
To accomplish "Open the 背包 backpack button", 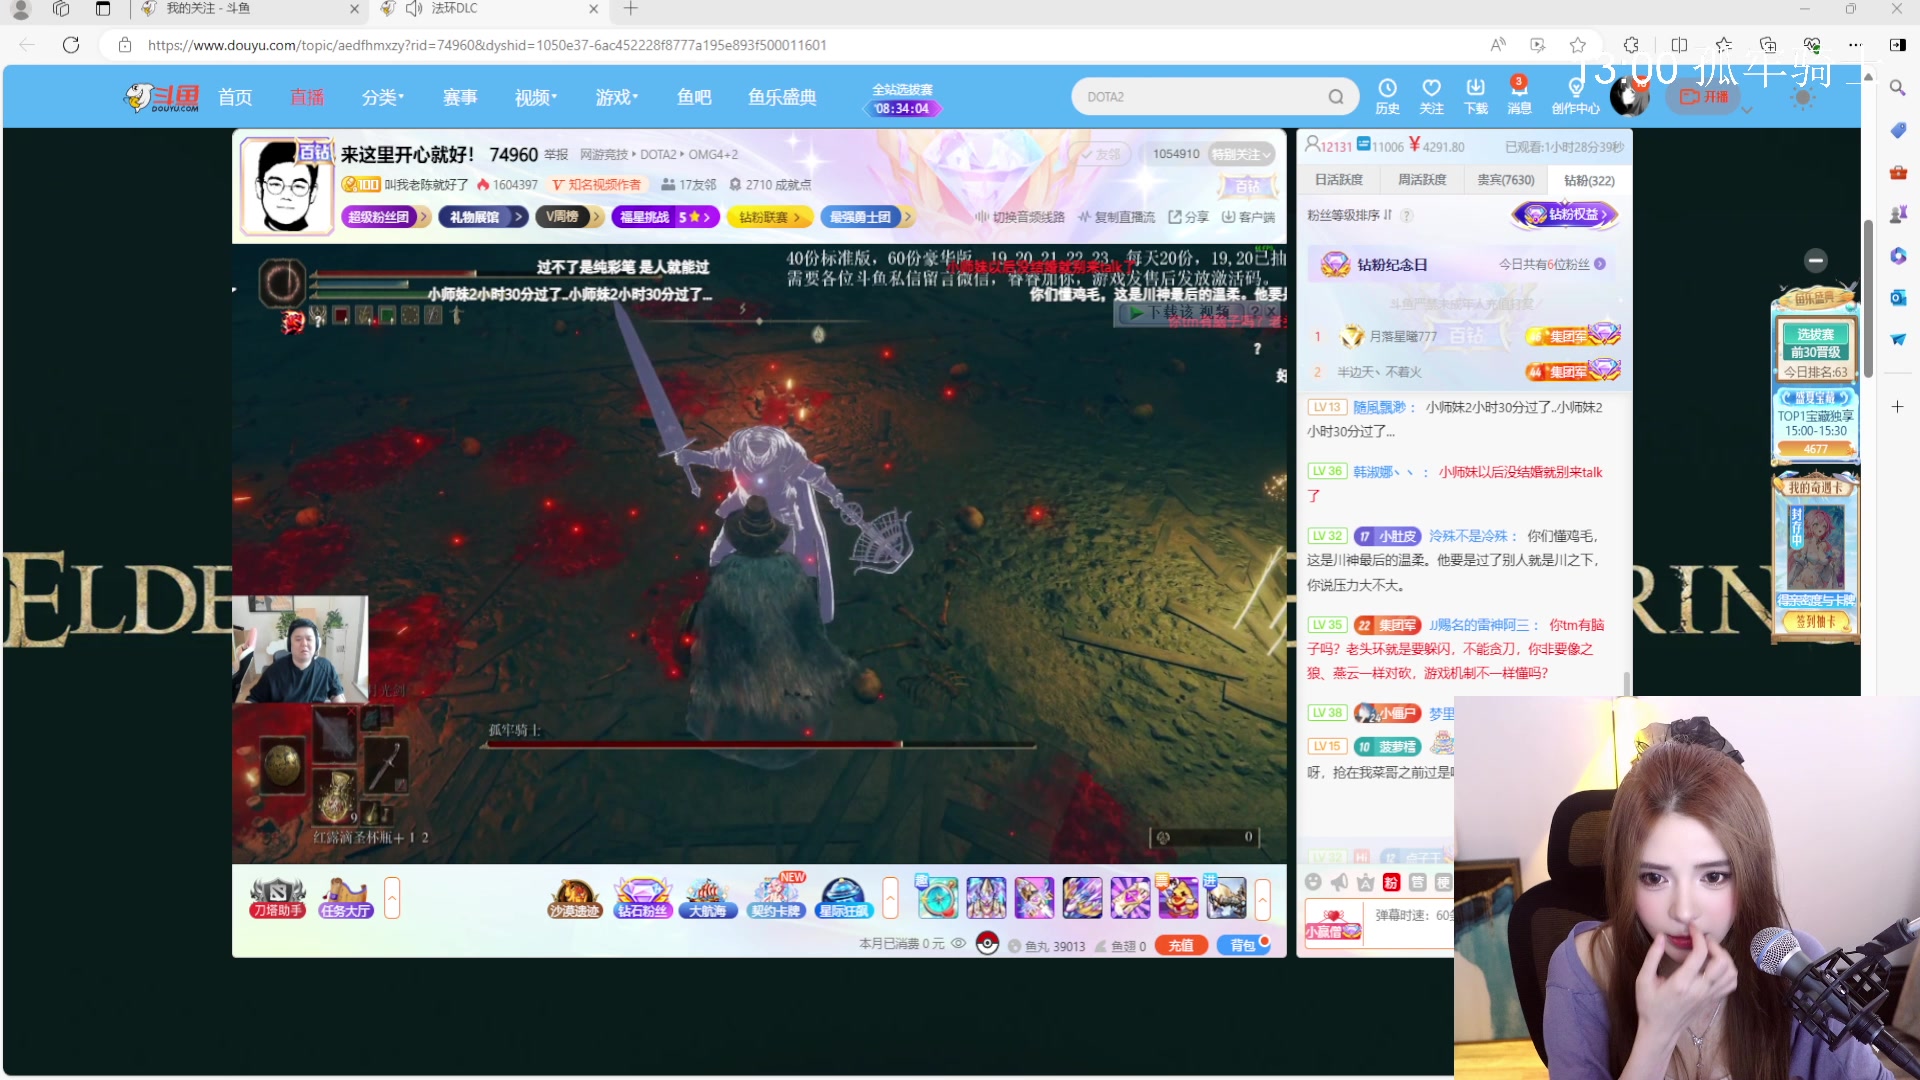I will click(x=1242, y=945).
